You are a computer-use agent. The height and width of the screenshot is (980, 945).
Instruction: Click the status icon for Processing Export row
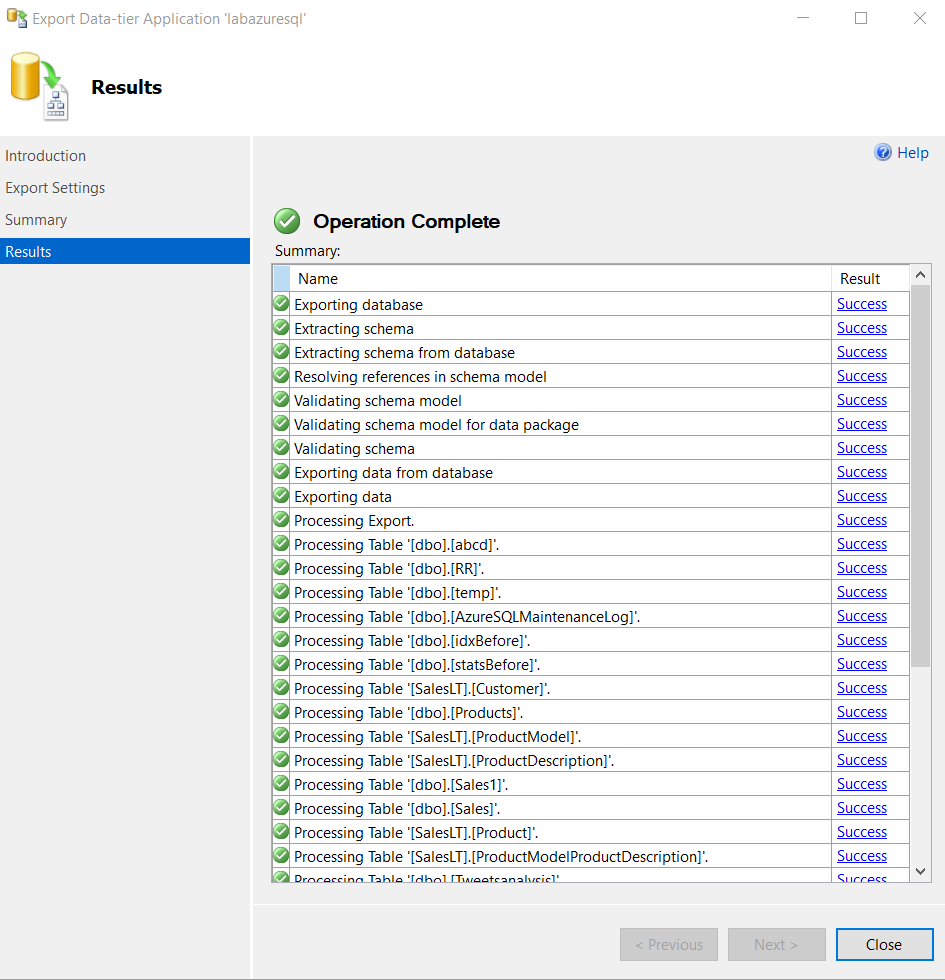point(281,519)
